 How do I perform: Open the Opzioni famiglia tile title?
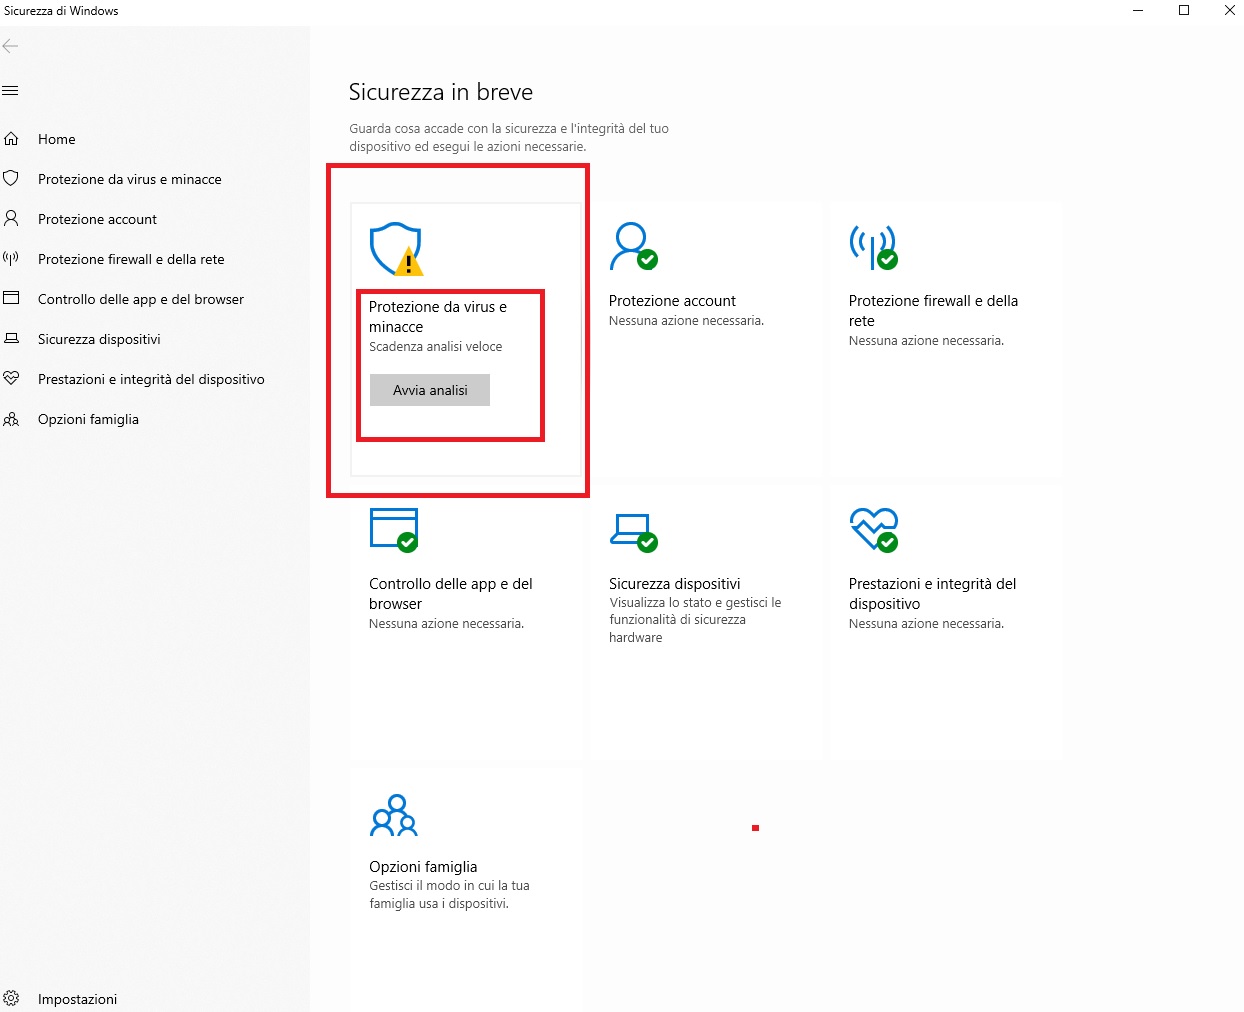[423, 867]
